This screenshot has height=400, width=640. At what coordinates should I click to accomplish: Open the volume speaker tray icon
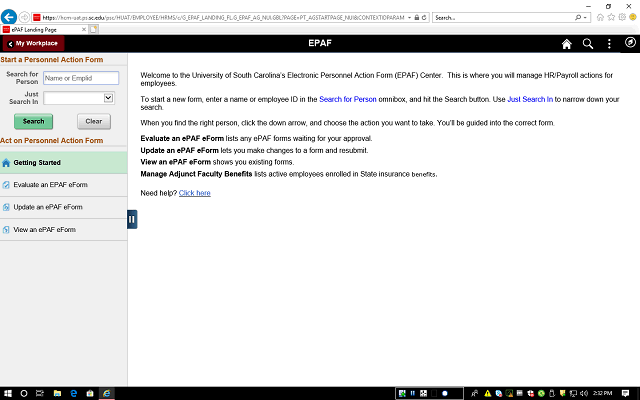[584, 393]
